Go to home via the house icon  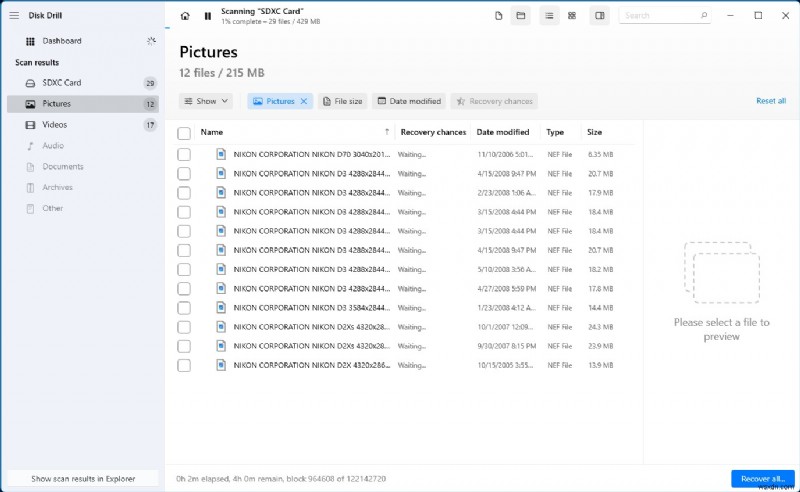[185, 16]
